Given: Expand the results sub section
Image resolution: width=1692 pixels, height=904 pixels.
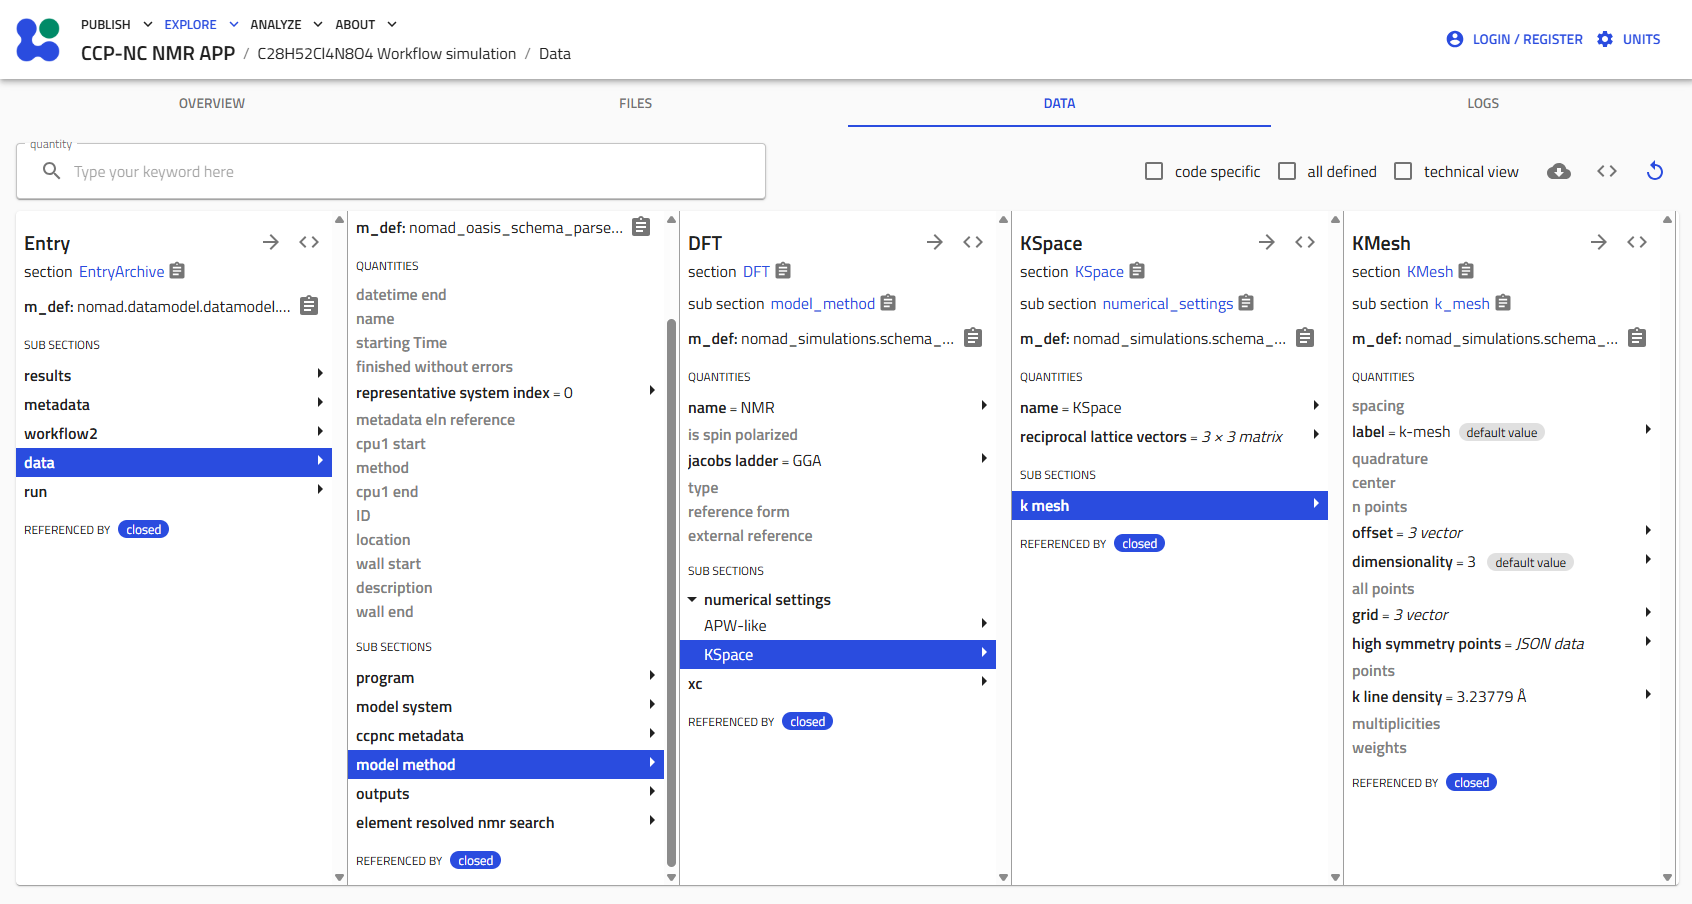Looking at the screenshot, I should (174, 375).
